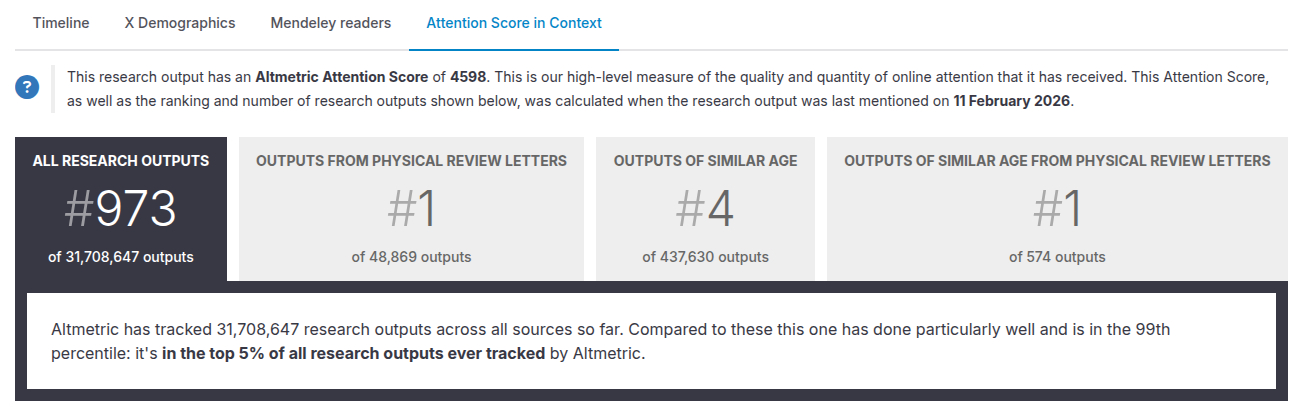The image size is (1298, 420).
Task: Click the date 11 February 2026
Action: pos(1011,101)
